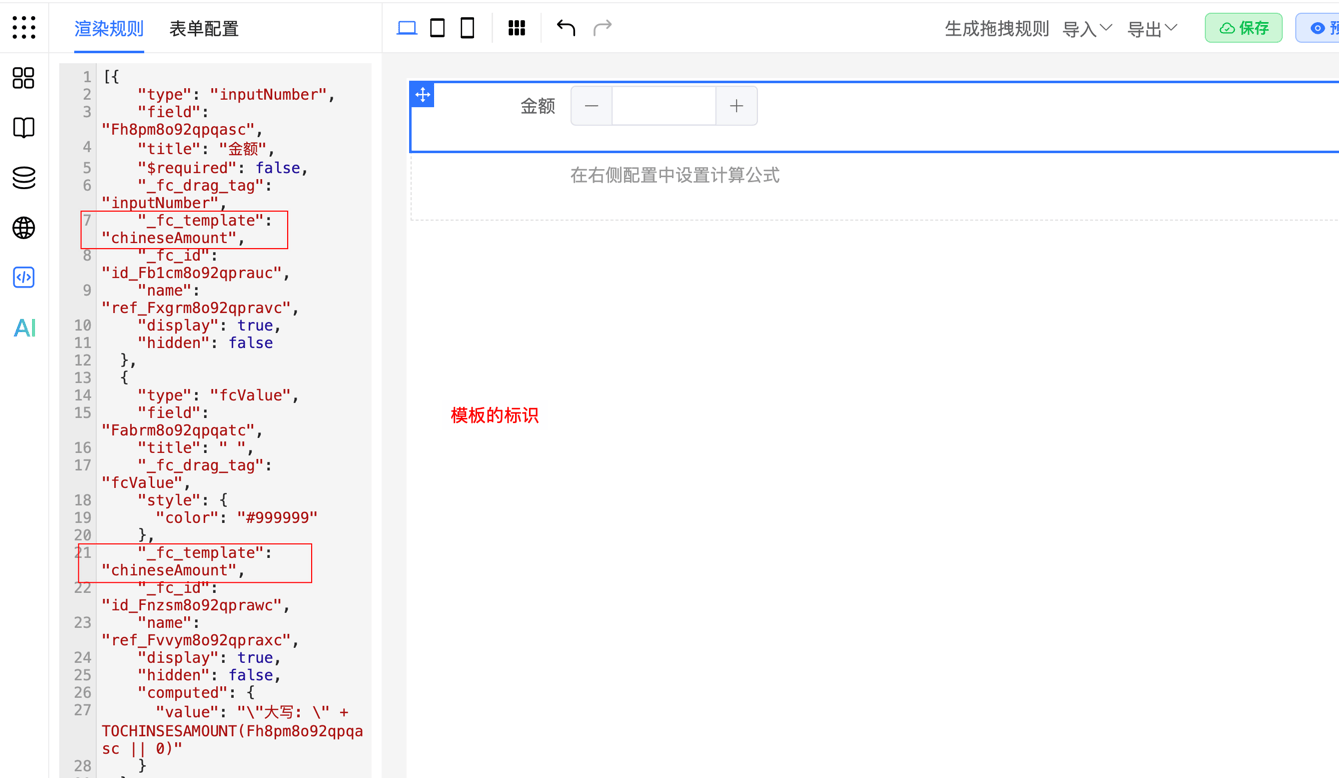Screen dimensions: 1339x778
Task: Switch to the 表单配置 tab
Action: coord(204,29)
